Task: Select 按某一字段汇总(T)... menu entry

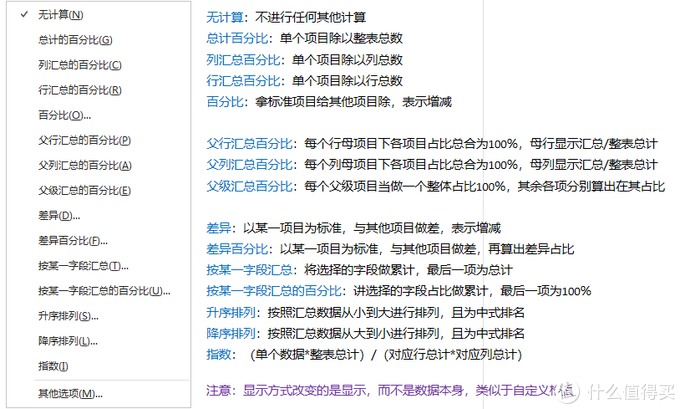Action: pyautogui.click(x=83, y=266)
